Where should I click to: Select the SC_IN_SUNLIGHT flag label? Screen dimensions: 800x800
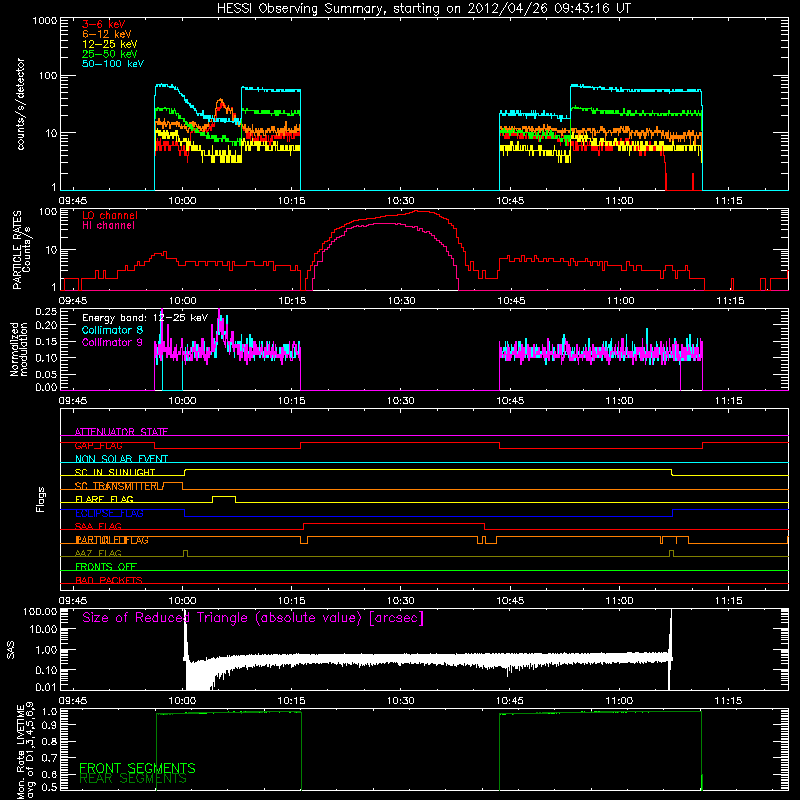click(x=115, y=472)
